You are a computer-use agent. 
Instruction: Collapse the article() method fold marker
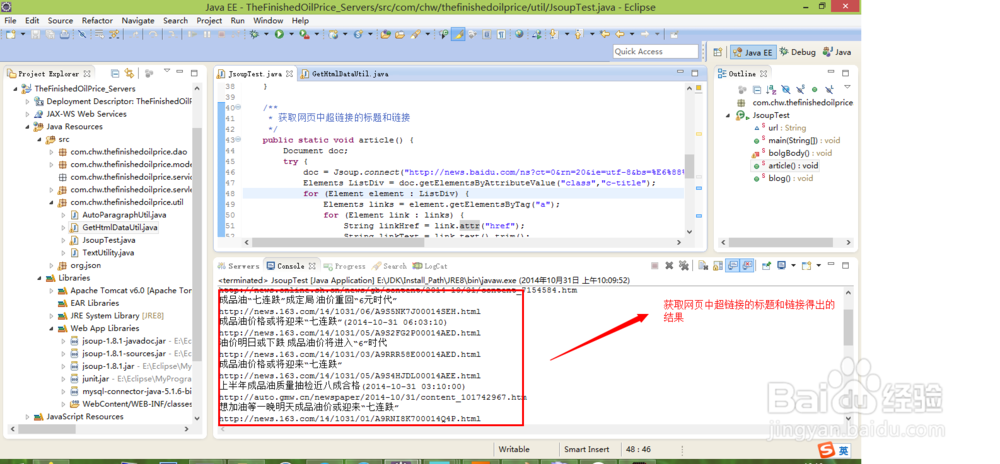click(237, 140)
